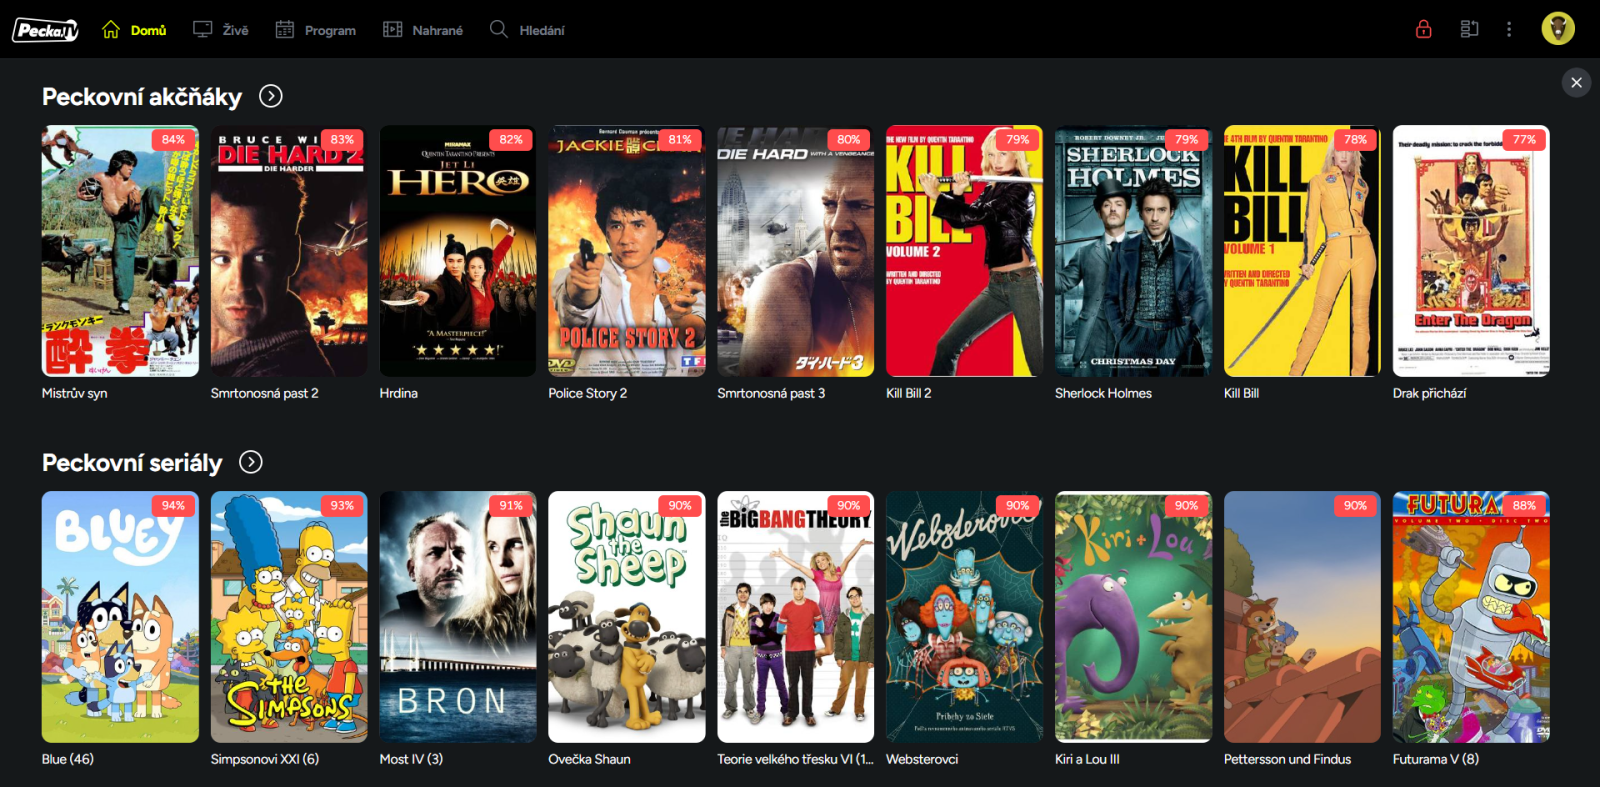
Task: Open the Simpsons series poster
Action: click(x=289, y=617)
